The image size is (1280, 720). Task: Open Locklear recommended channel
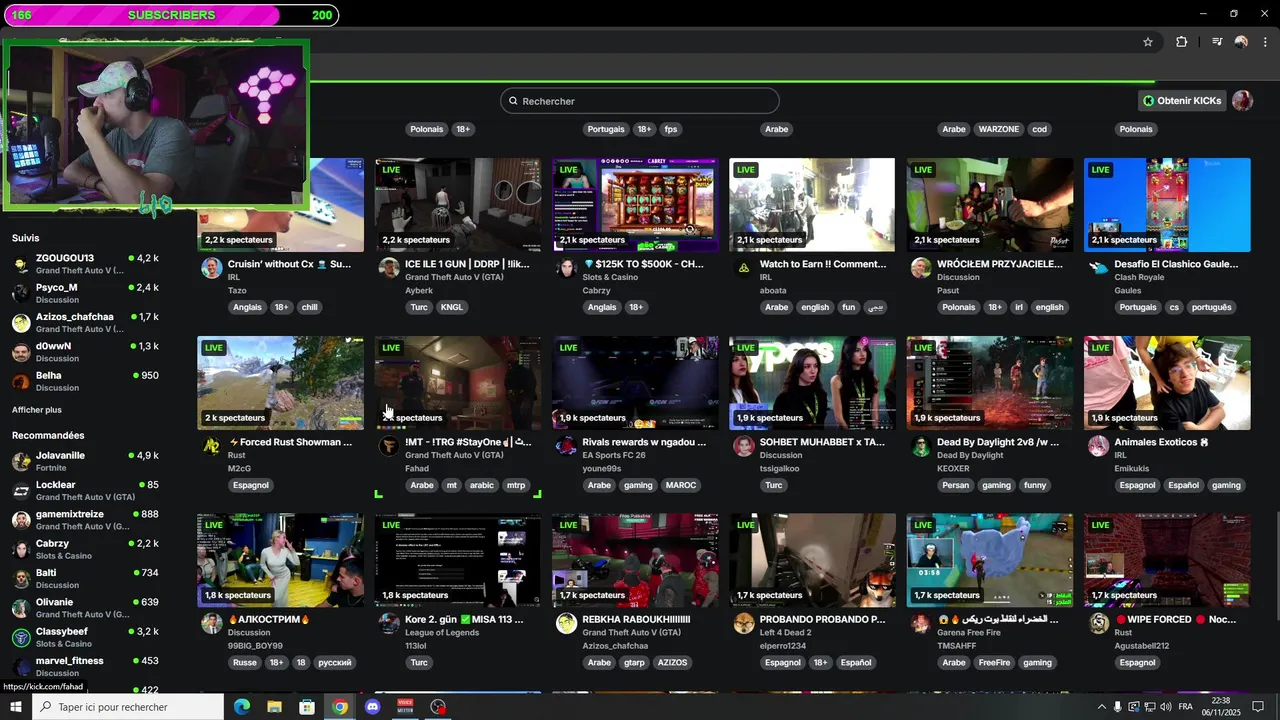tap(85, 491)
